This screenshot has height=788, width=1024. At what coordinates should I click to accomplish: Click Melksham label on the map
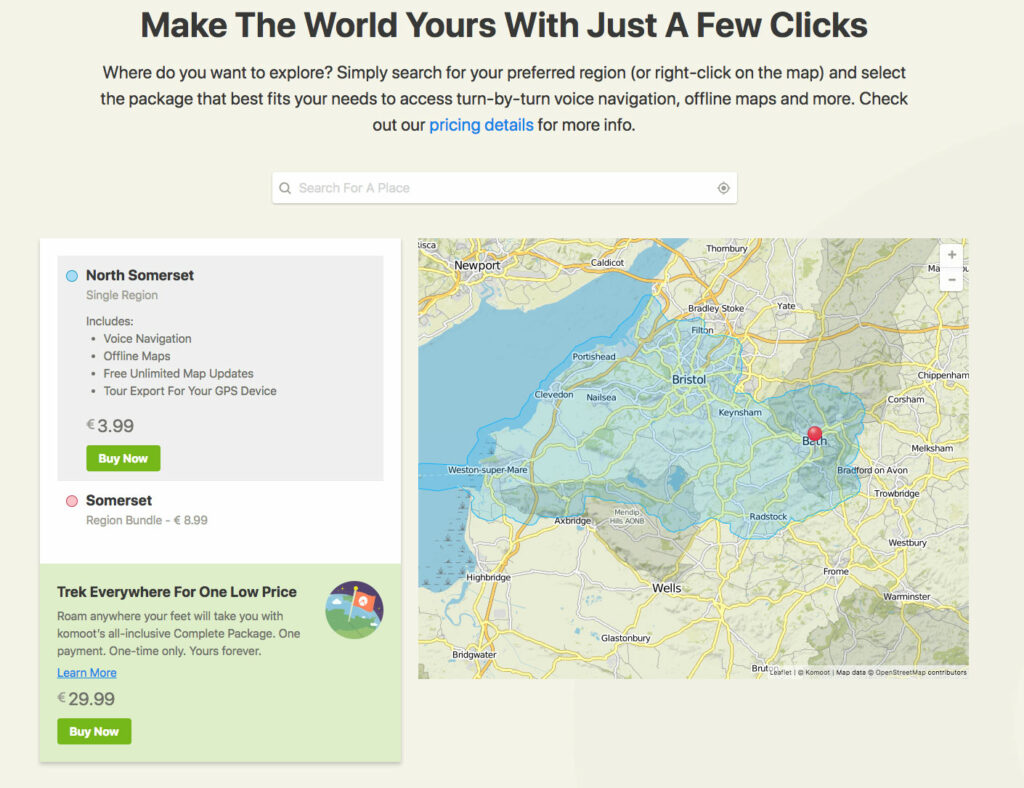click(x=932, y=448)
